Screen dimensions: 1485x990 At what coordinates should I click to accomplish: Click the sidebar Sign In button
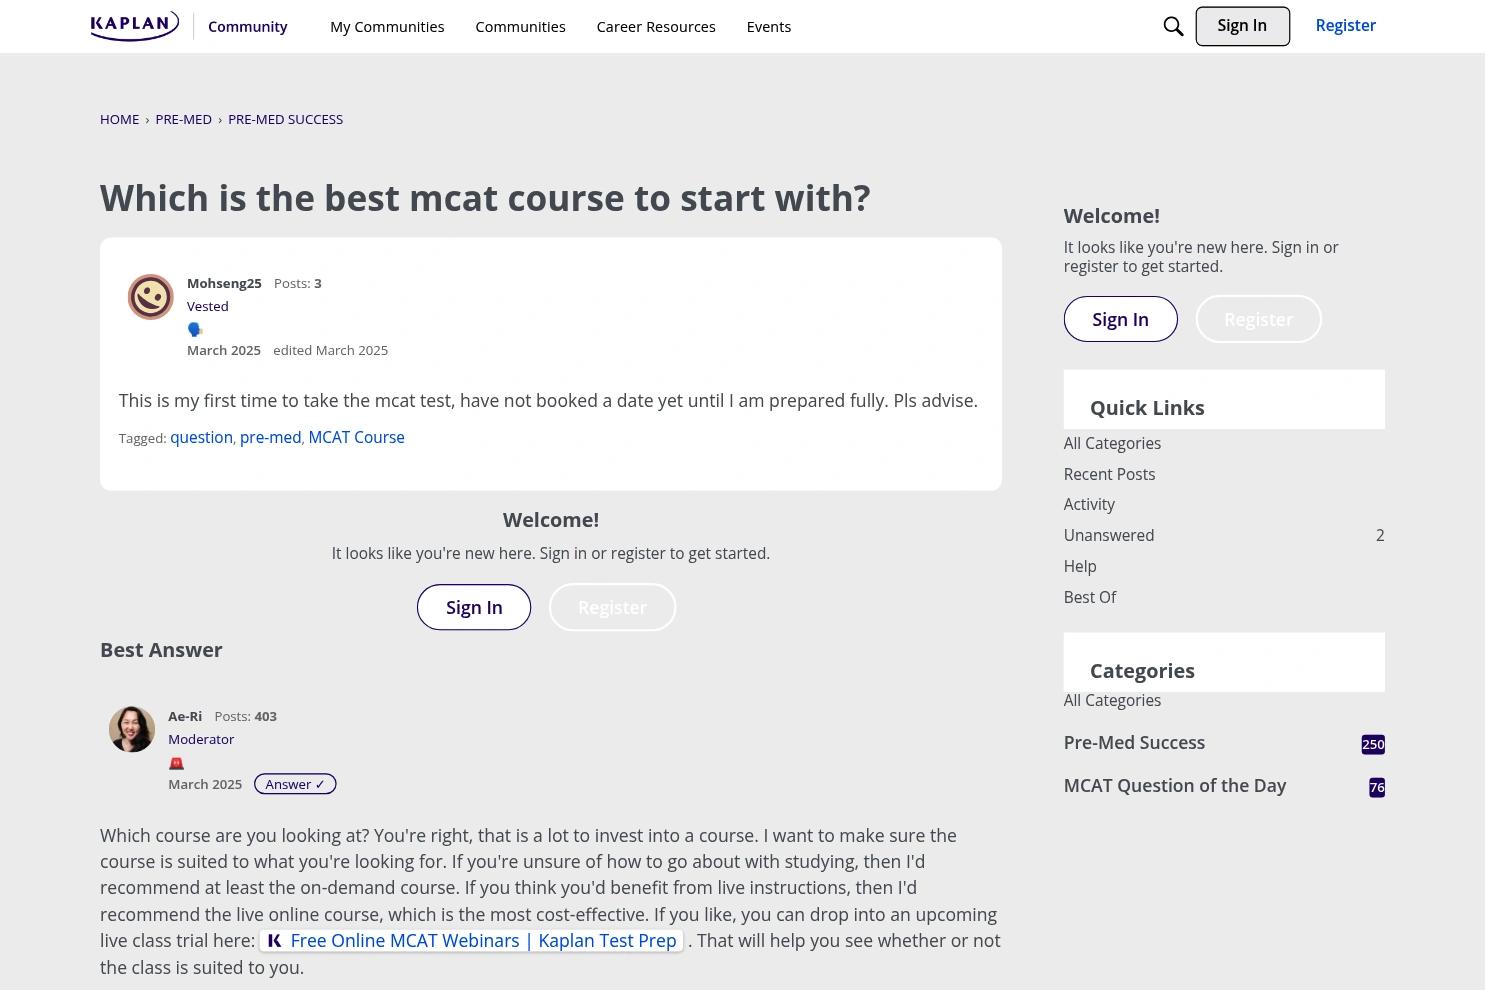[1120, 319]
